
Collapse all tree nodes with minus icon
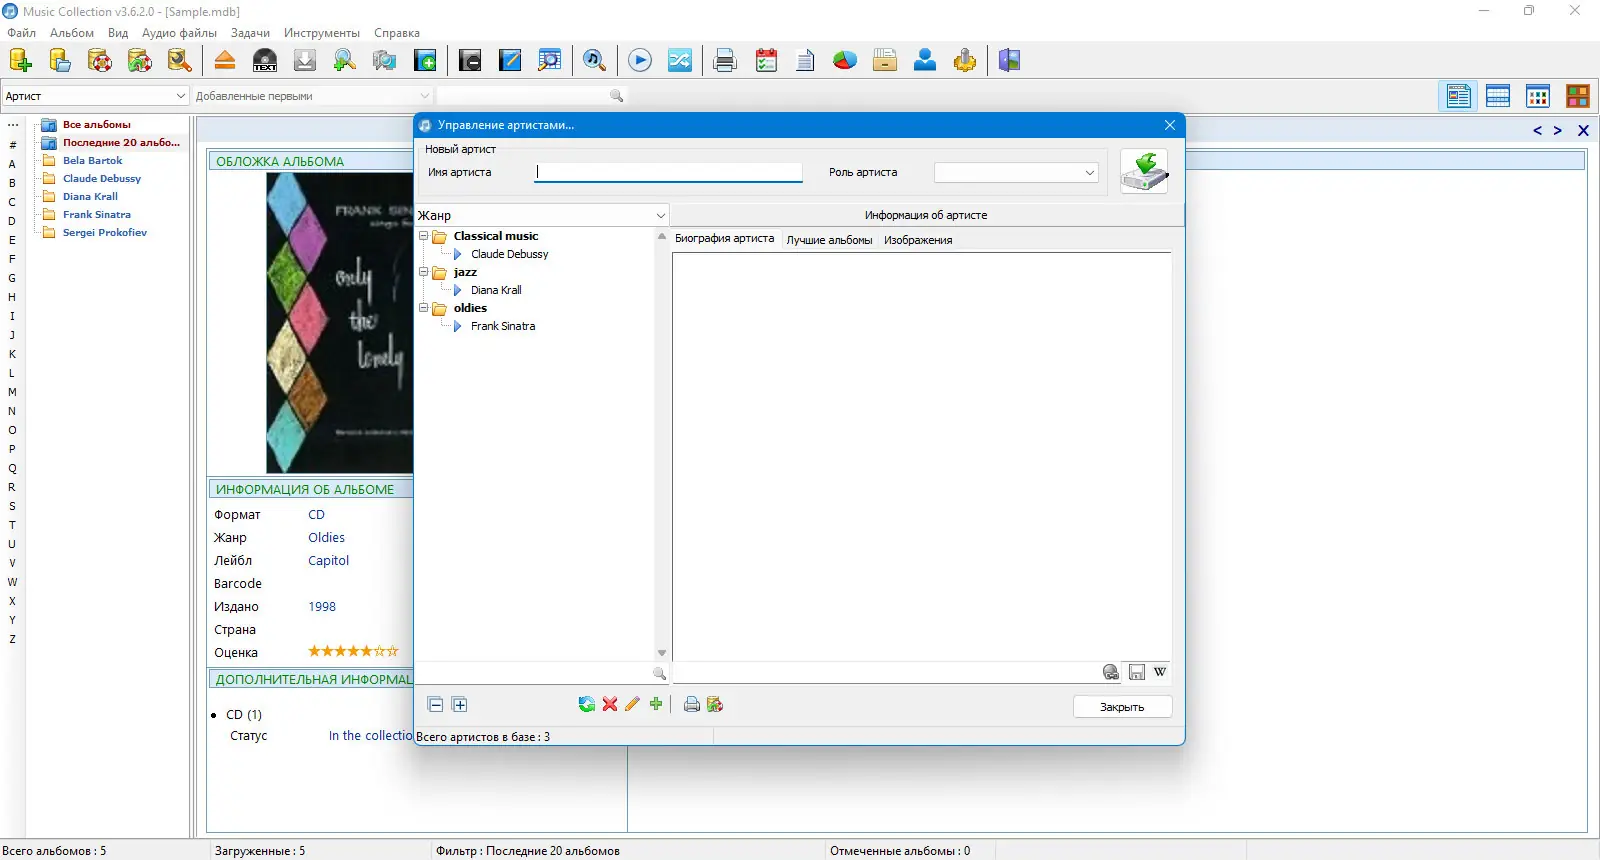click(436, 705)
